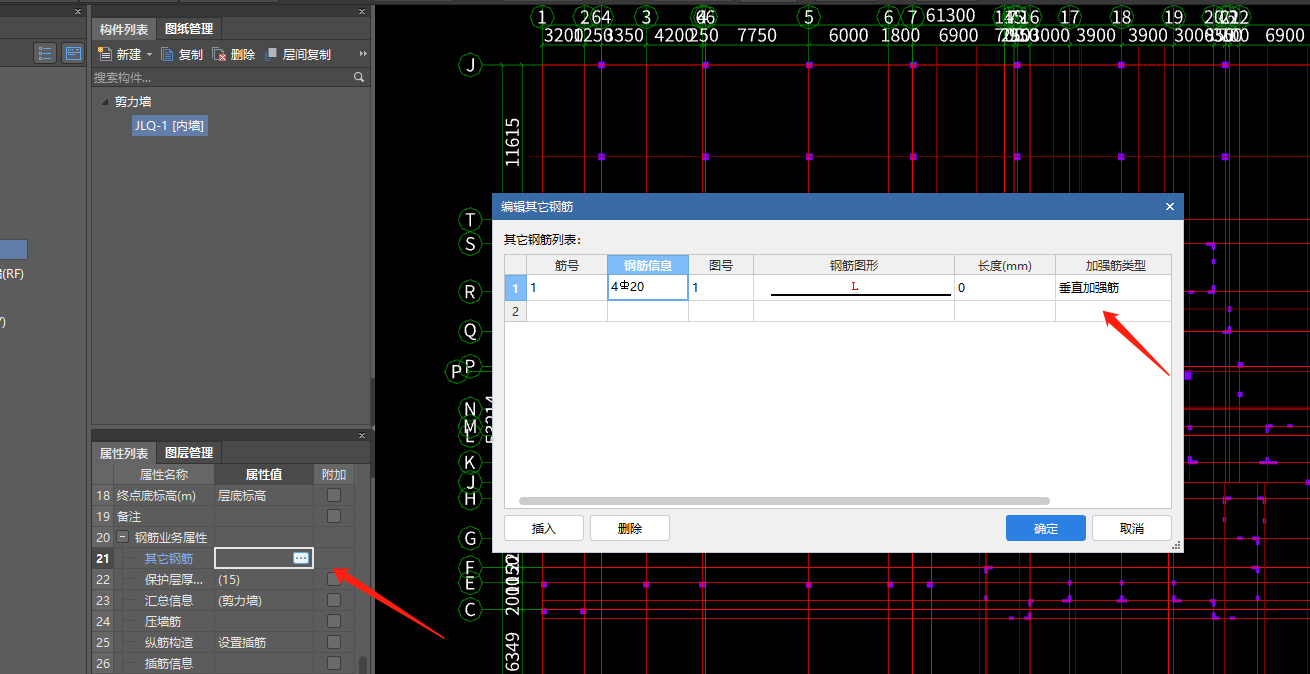Viewport: 1310px width, 674px height.
Task: Click the 新建 new component icon
Action: pyautogui.click(x=103, y=55)
